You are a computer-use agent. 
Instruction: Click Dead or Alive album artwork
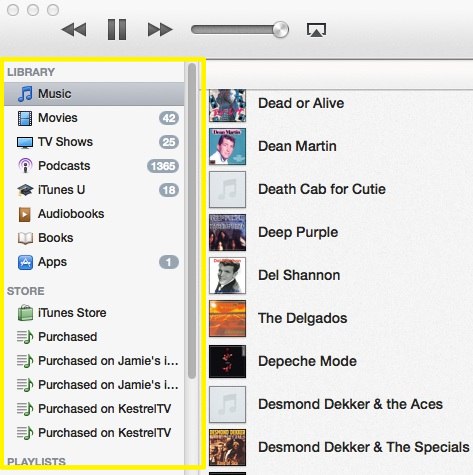pos(227,105)
